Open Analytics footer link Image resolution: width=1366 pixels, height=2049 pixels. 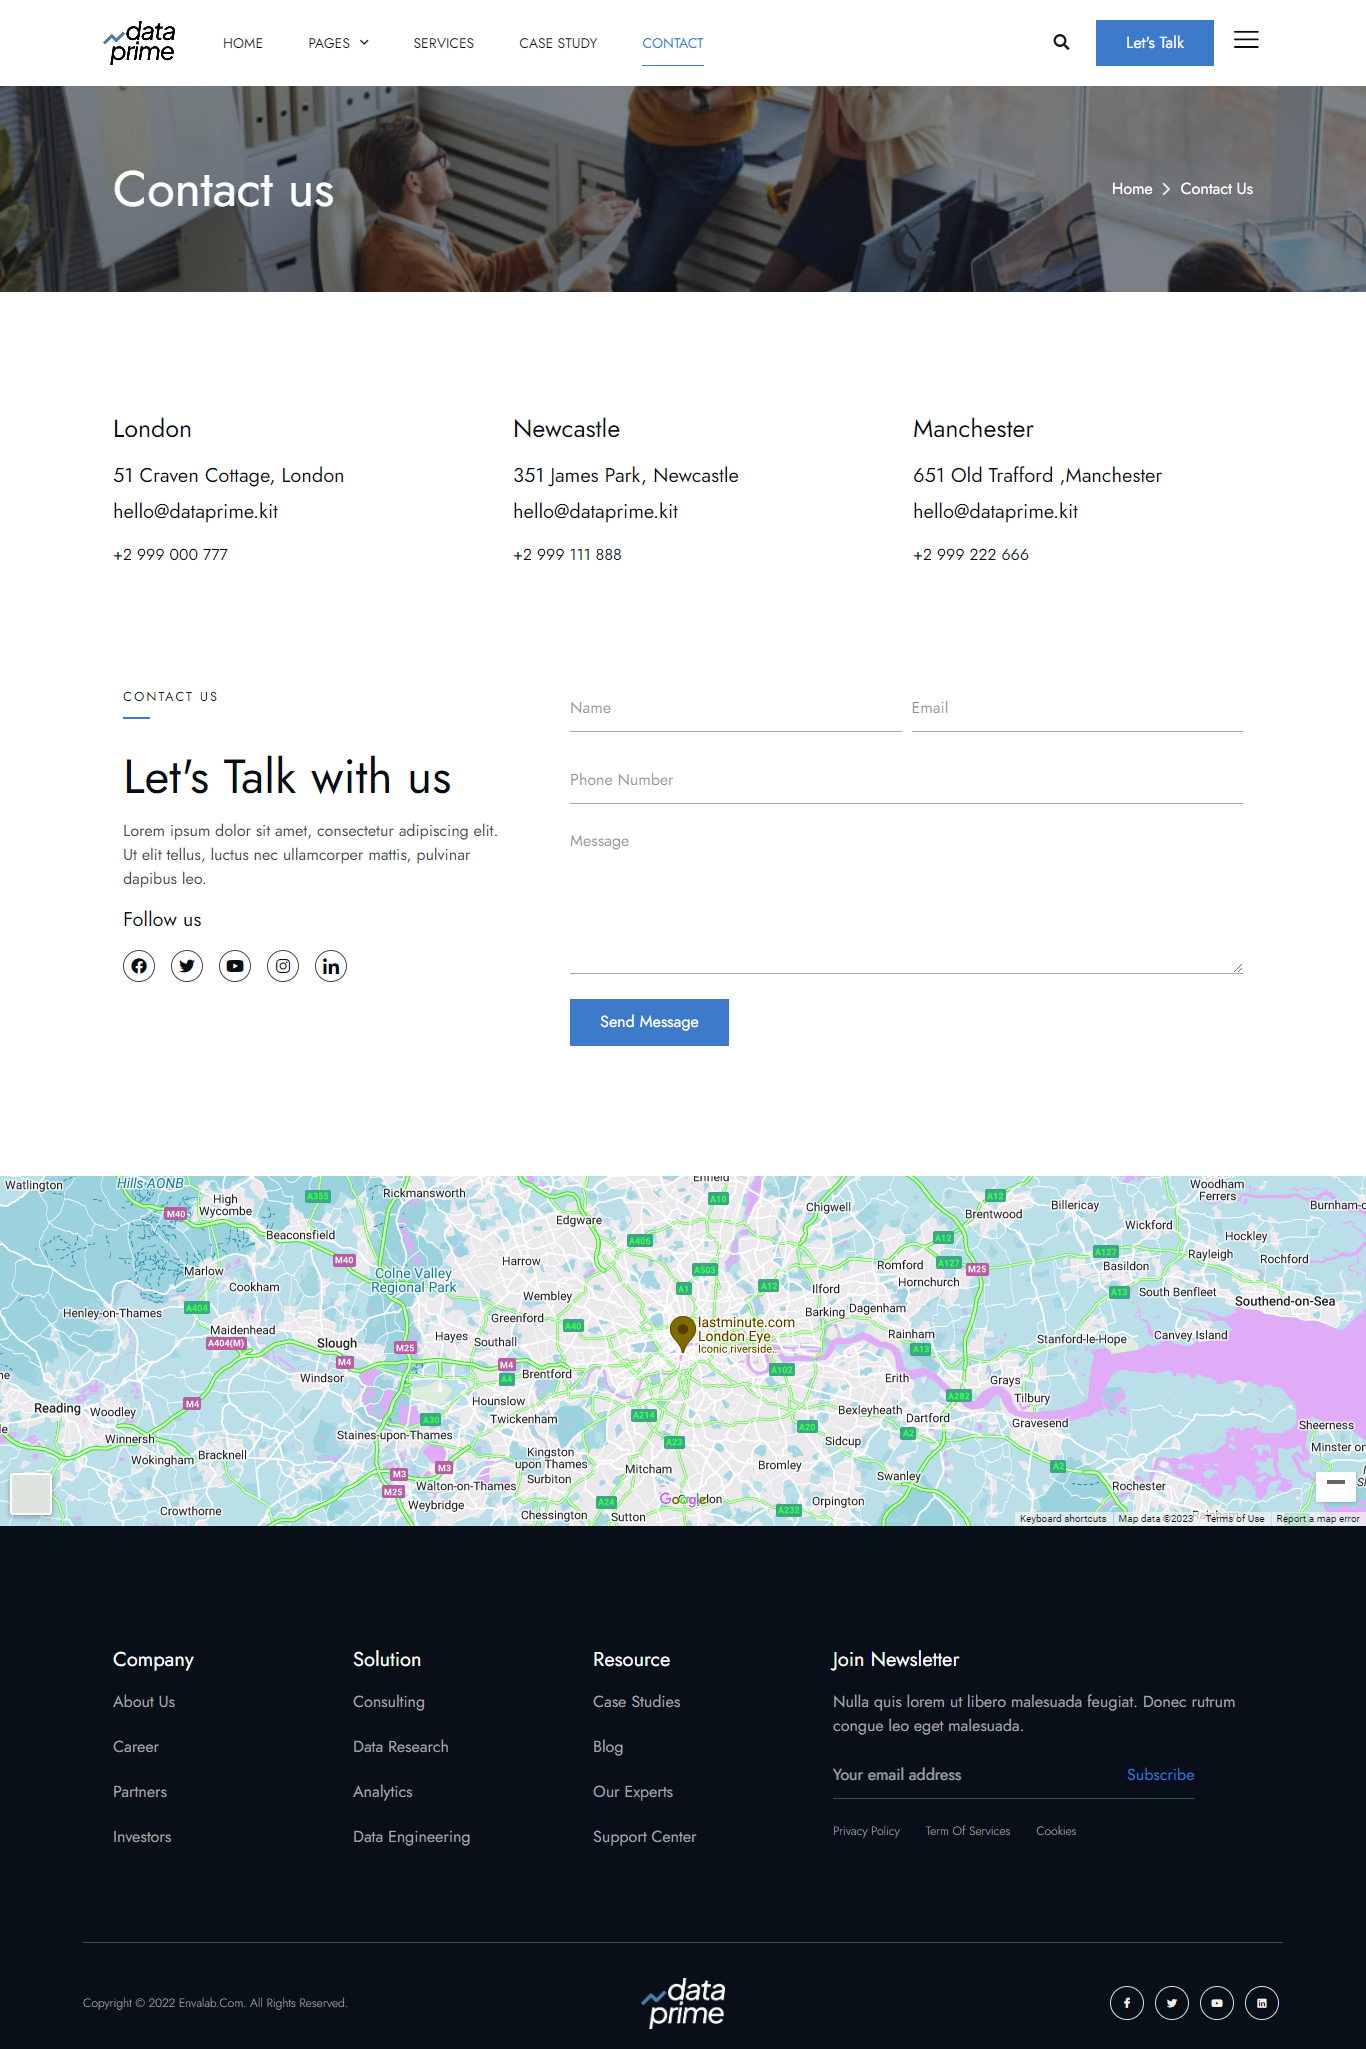point(383,1792)
